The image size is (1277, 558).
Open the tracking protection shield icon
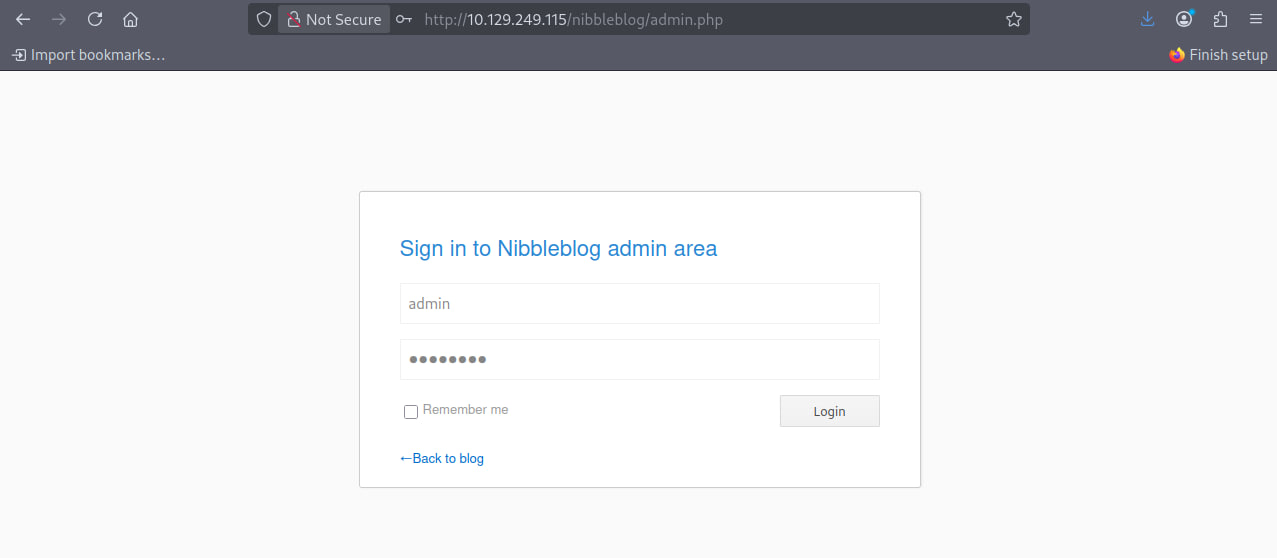click(264, 19)
